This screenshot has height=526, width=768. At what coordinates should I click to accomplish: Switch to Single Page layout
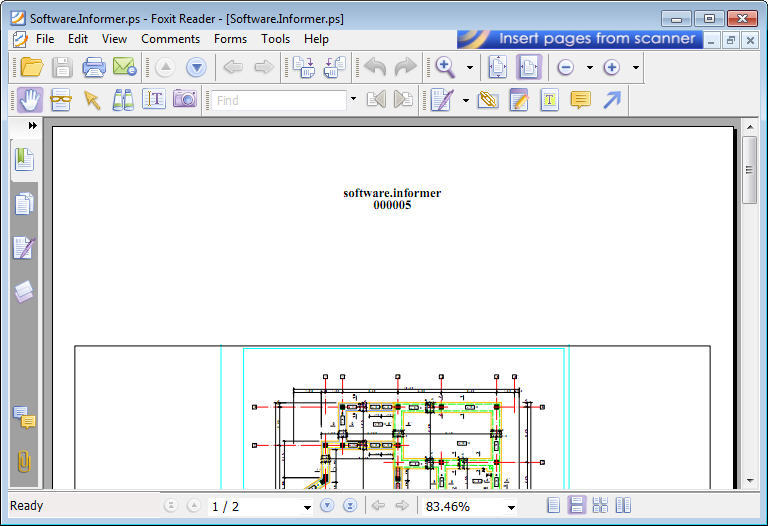(x=554, y=506)
